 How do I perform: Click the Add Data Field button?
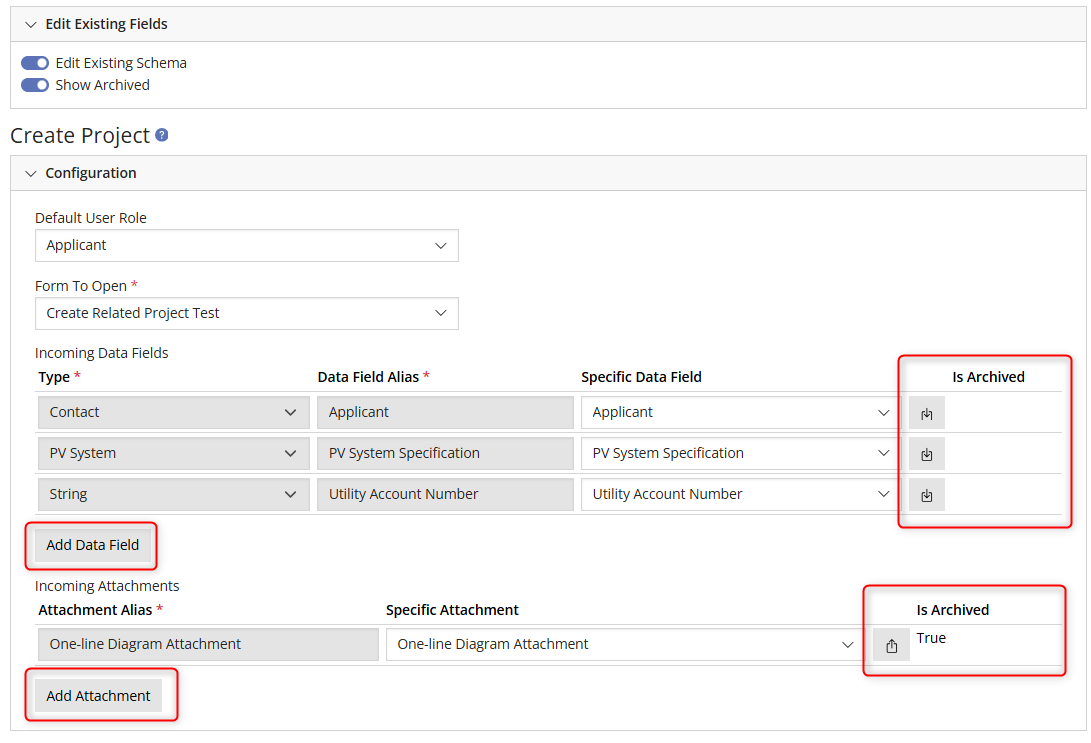91,545
